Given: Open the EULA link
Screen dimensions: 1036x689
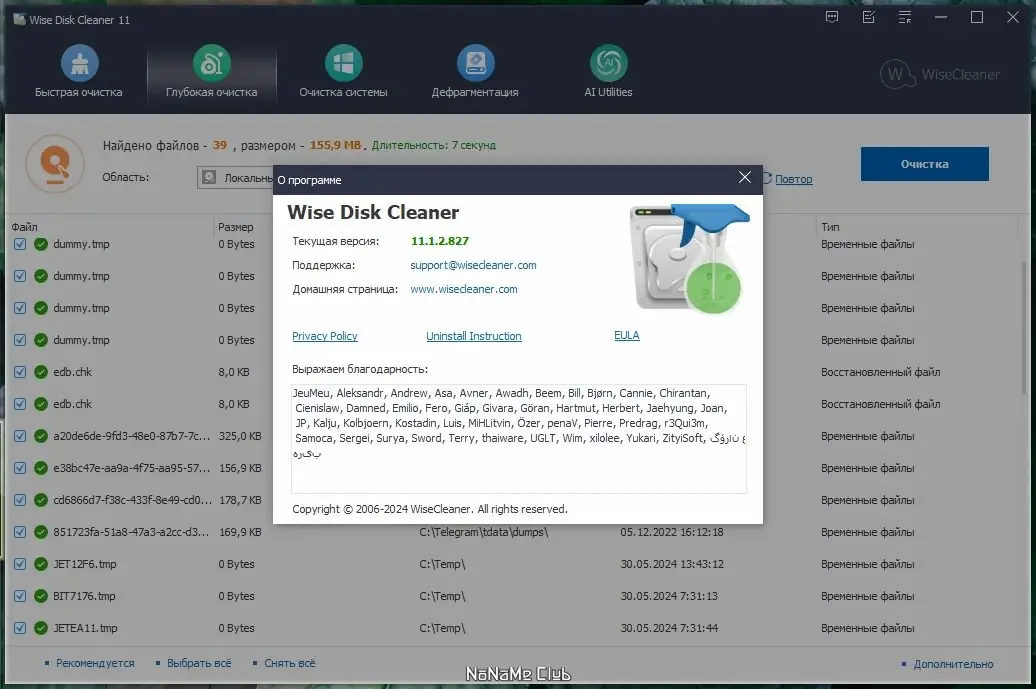Looking at the screenshot, I should [x=626, y=335].
